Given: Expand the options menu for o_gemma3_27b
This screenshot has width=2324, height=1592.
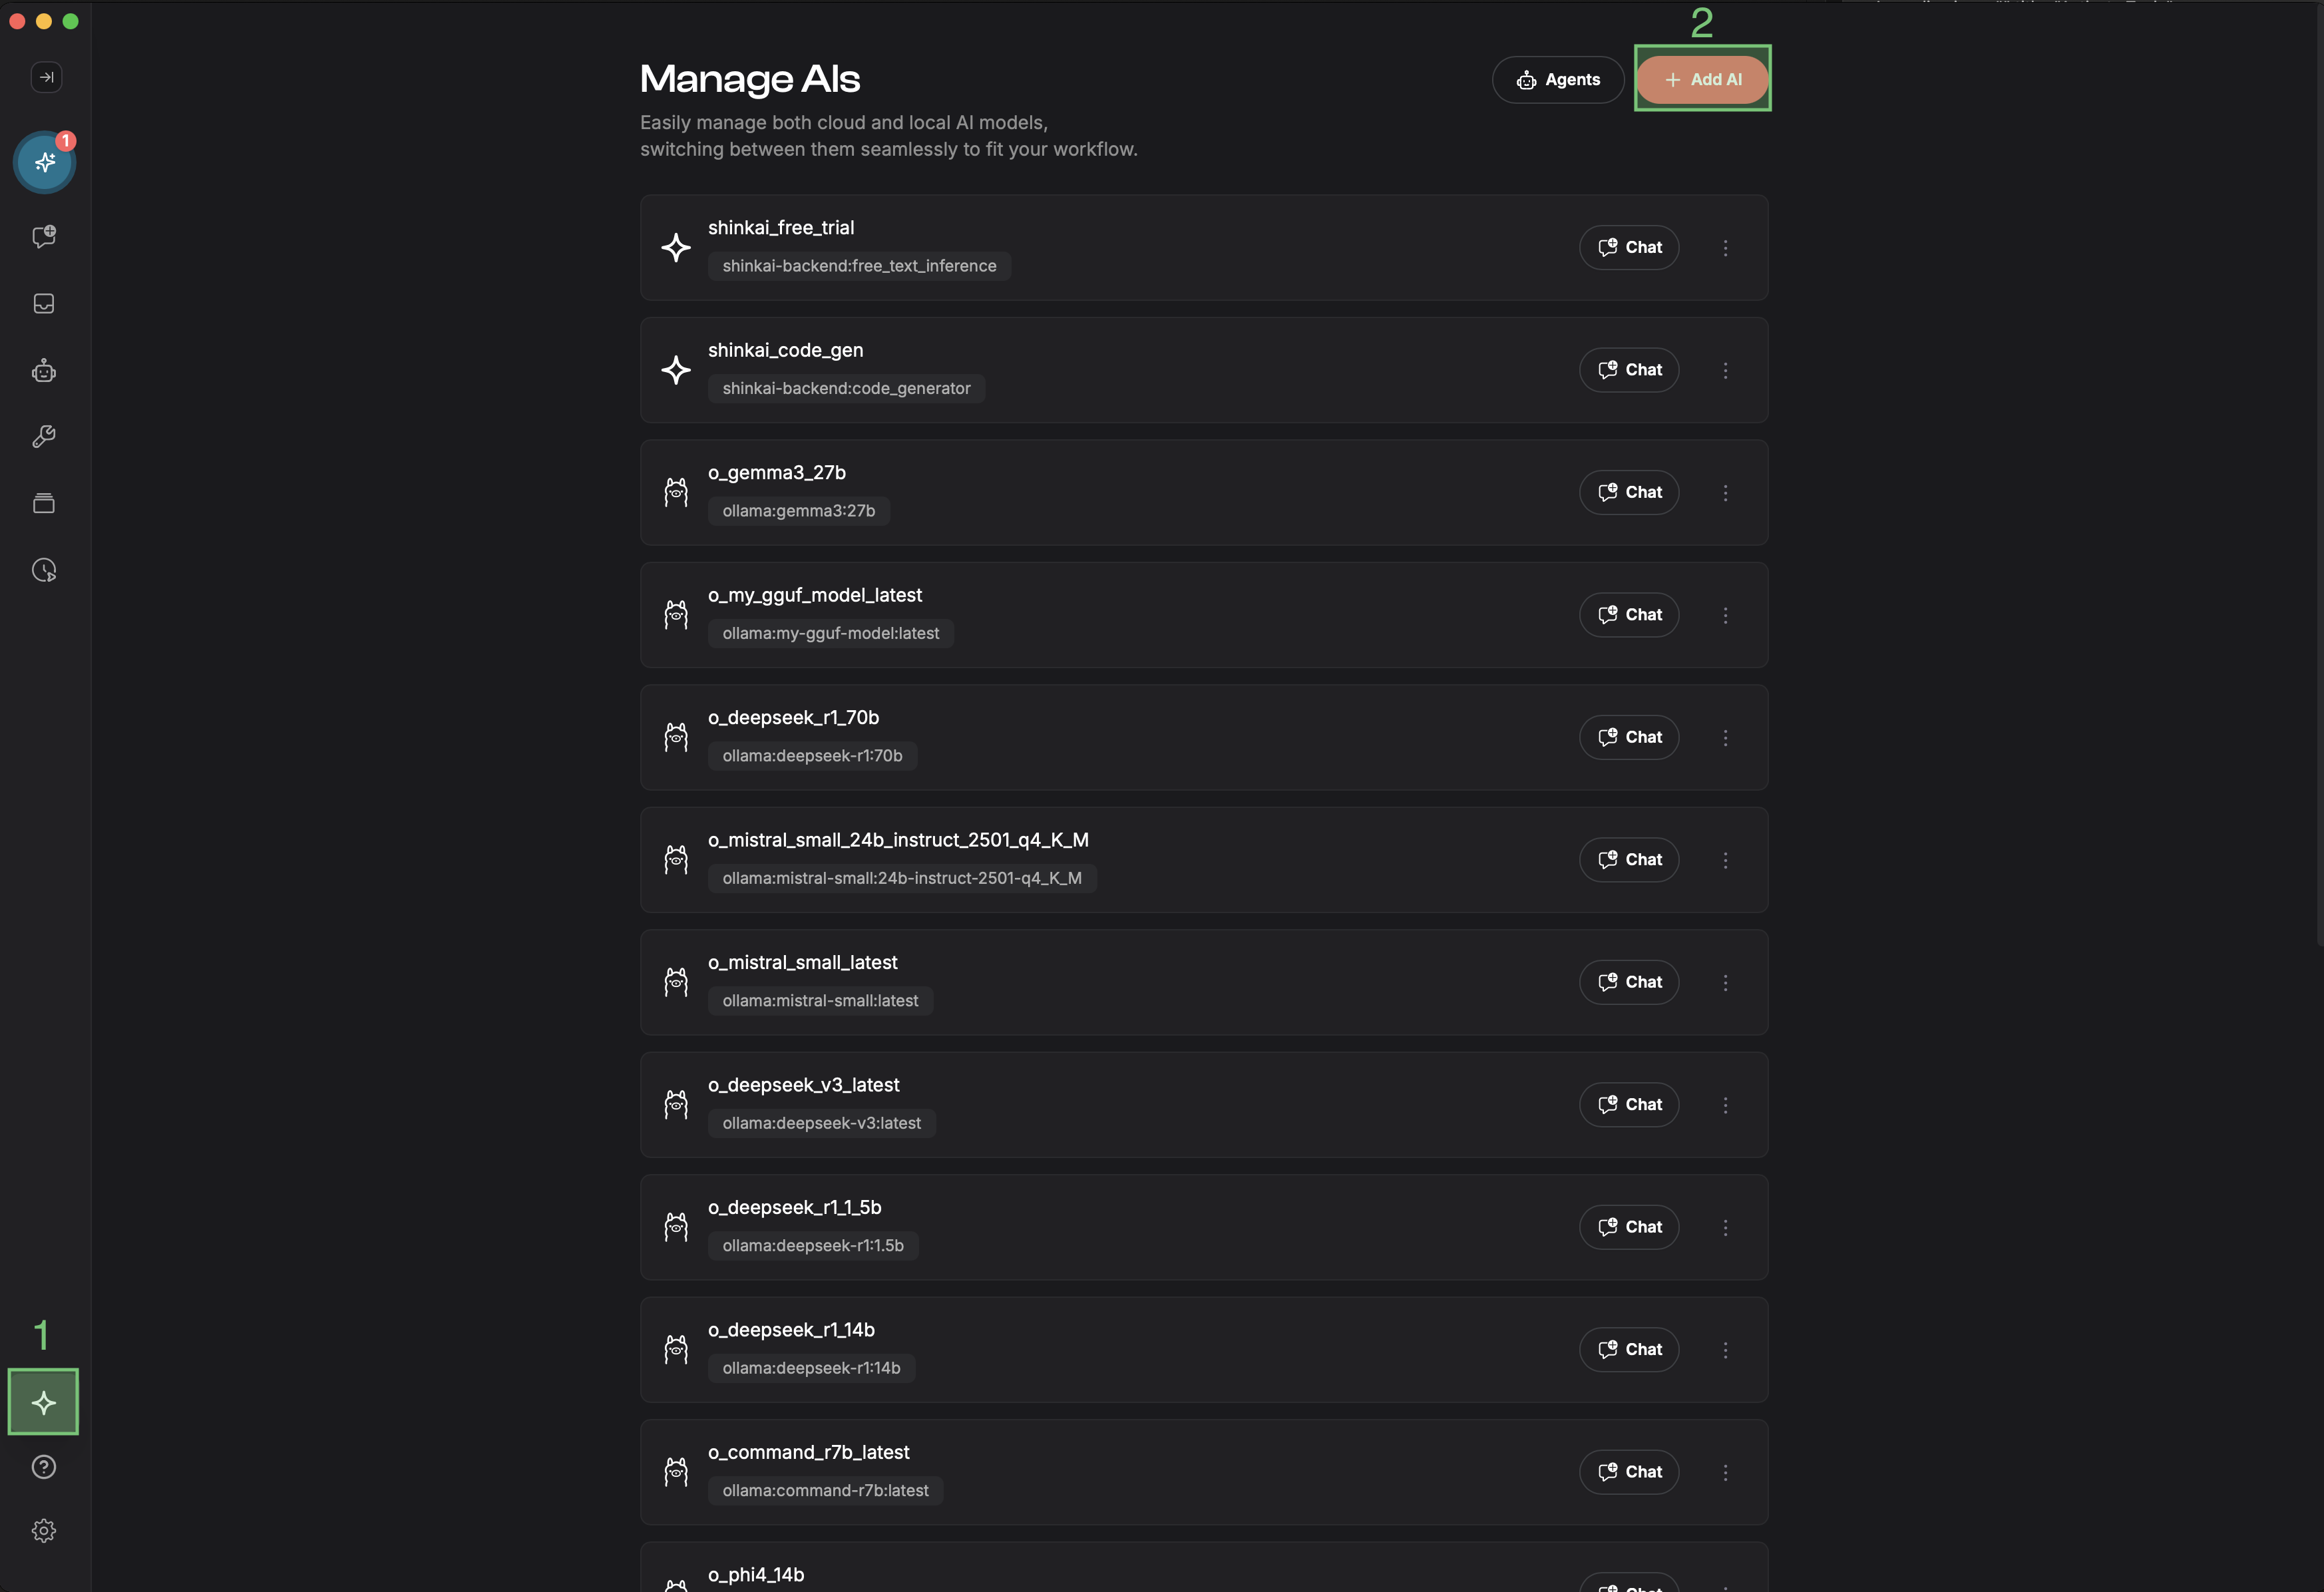Looking at the screenshot, I should coord(1725,493).
